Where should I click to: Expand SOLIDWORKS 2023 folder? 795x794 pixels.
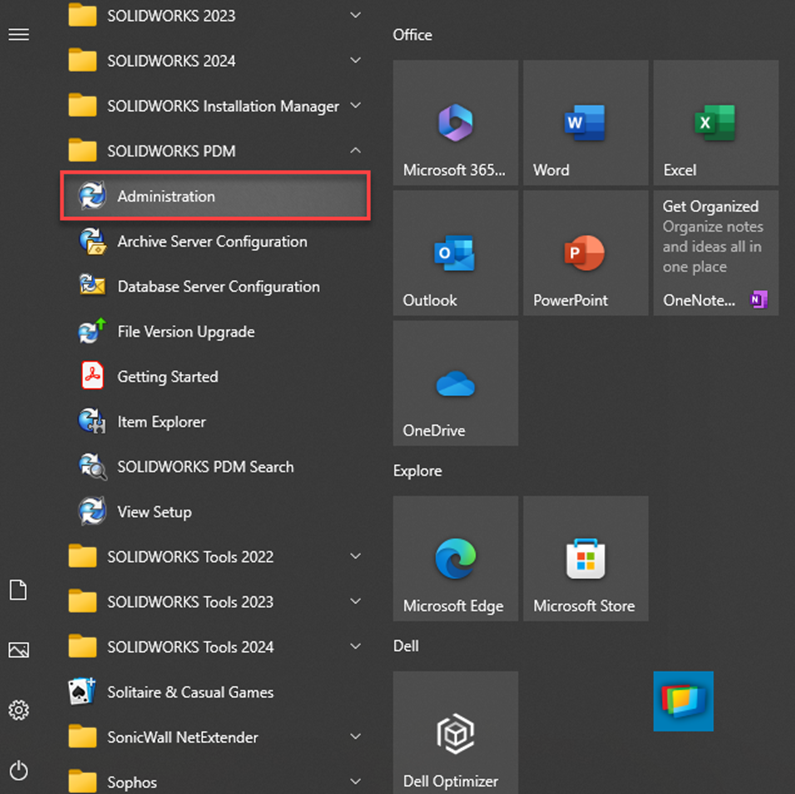pyautogui.click(x=215, y=16)
